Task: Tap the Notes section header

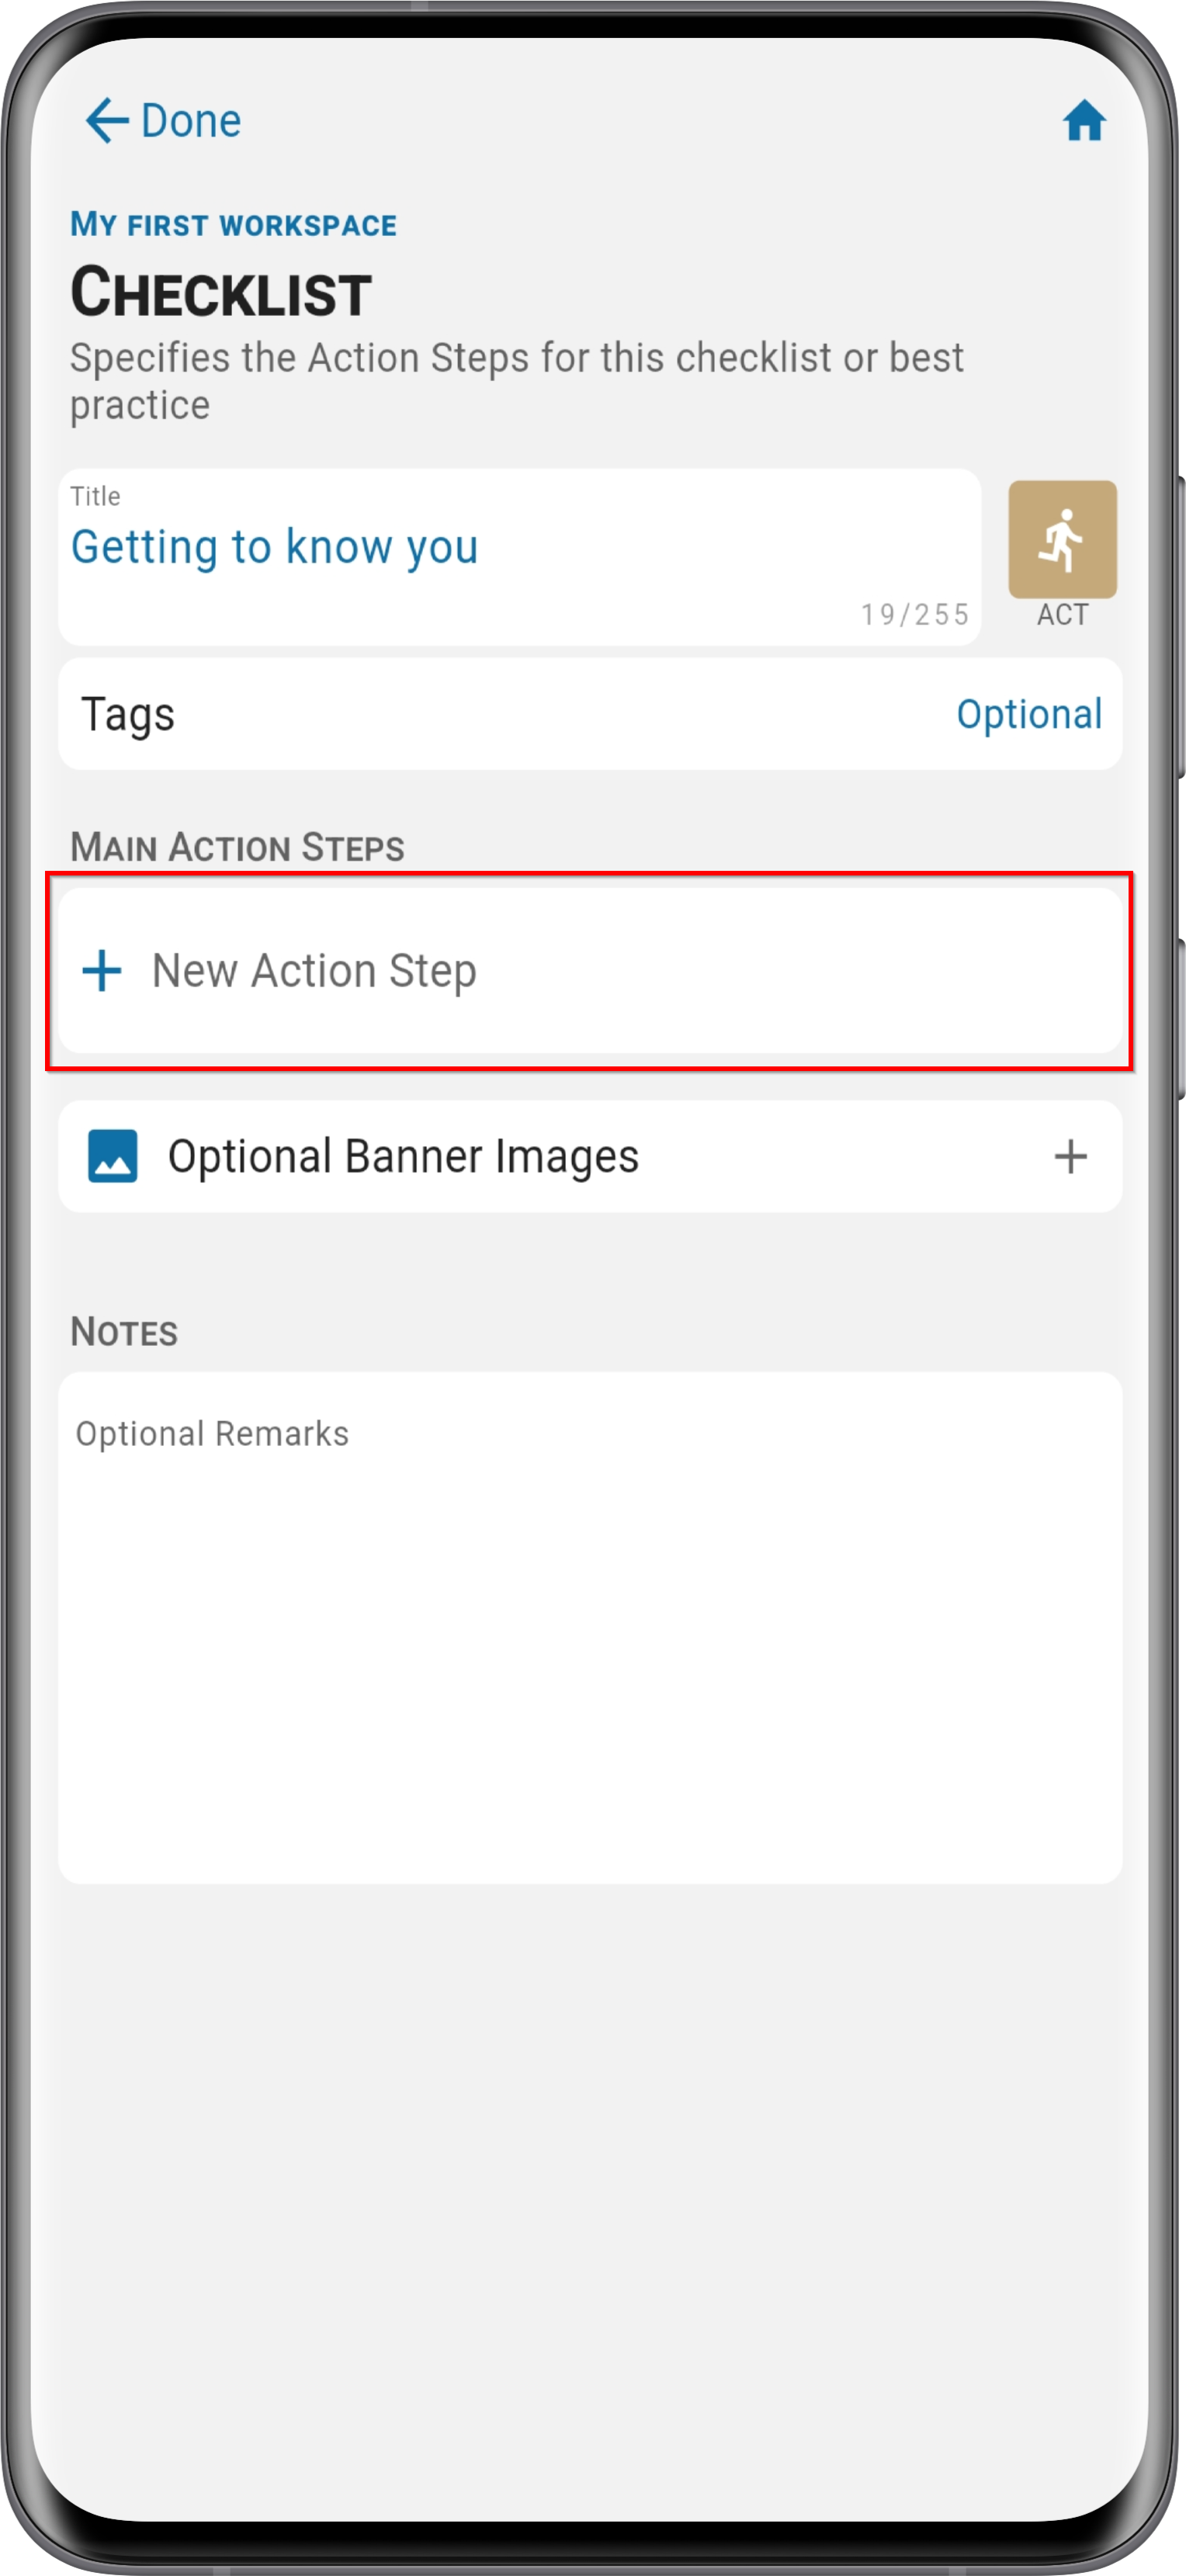Action: pyautogui.click(x=124, y=1332)
